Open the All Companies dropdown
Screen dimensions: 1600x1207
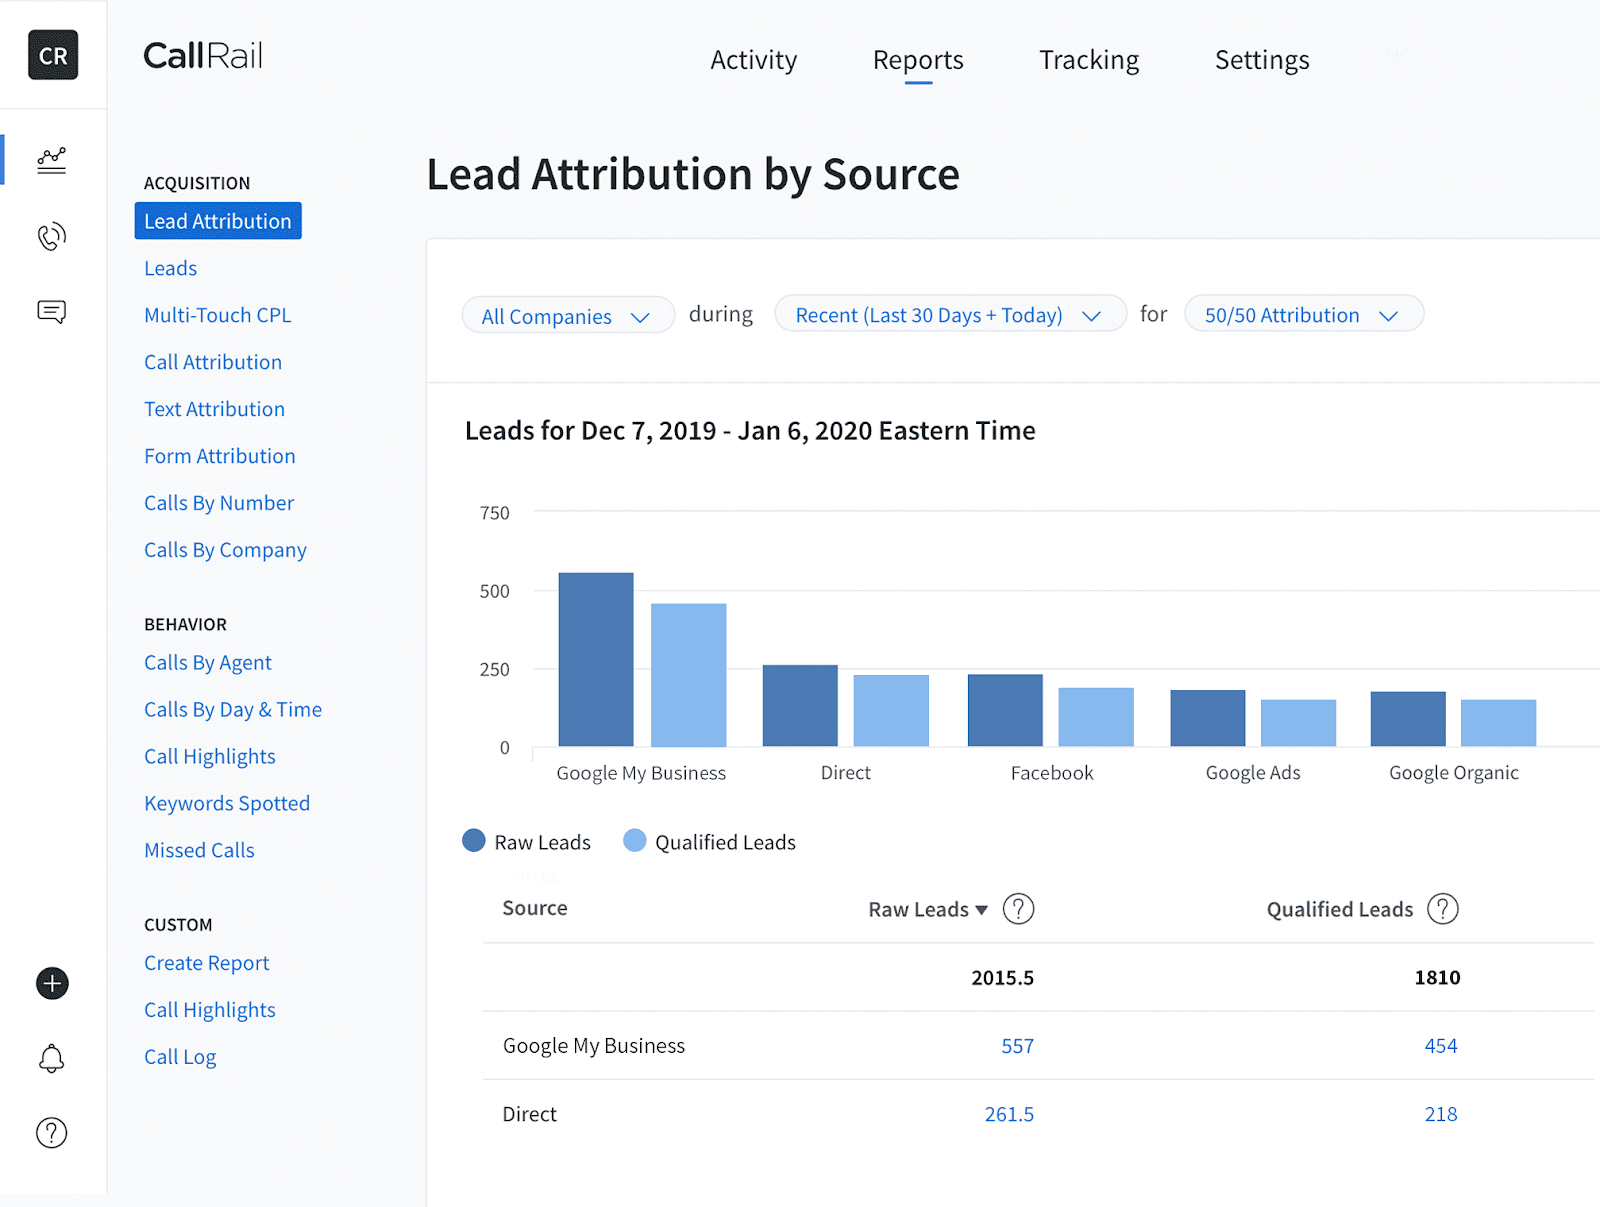pyautogui.click(x=567, y=315)
